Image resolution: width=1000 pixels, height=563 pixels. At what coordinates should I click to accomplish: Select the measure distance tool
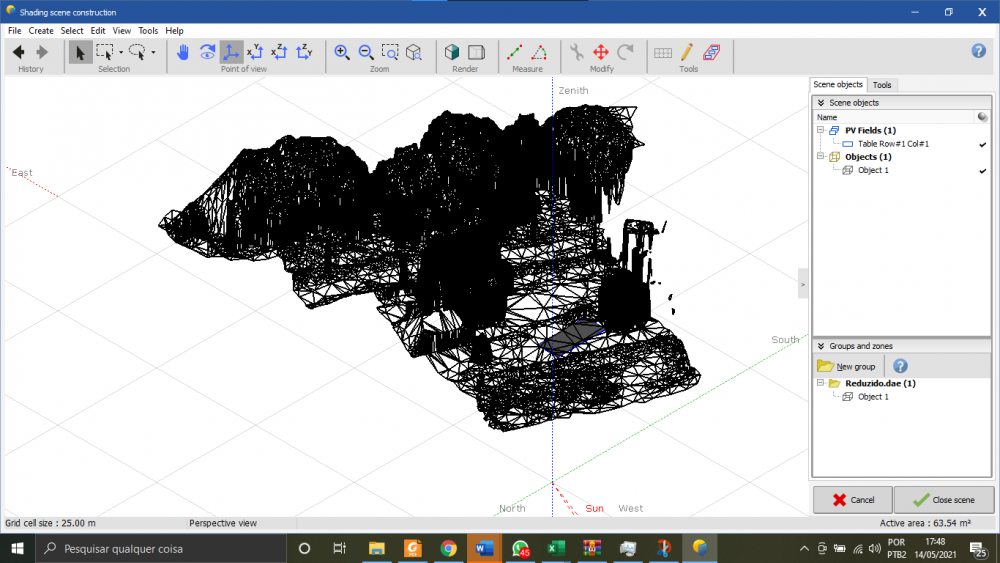click(x=515, y=52)
